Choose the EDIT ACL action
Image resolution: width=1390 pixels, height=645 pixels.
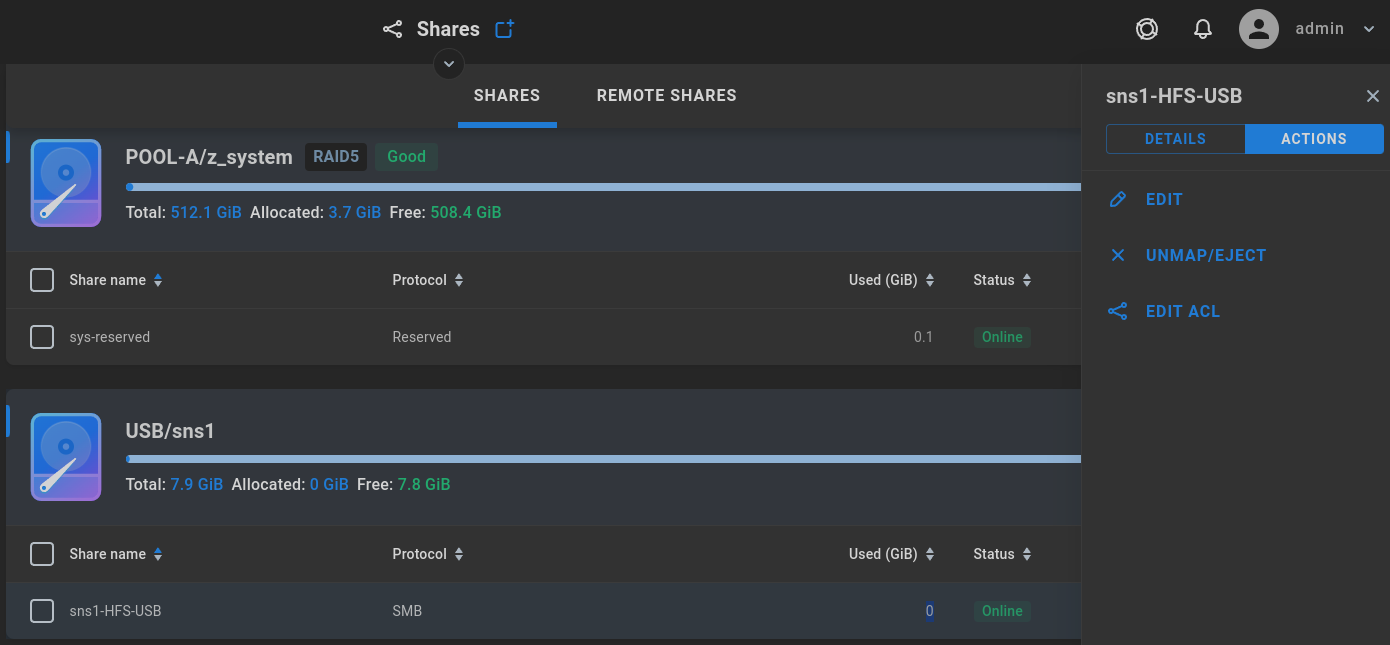tap(1183, 311)
